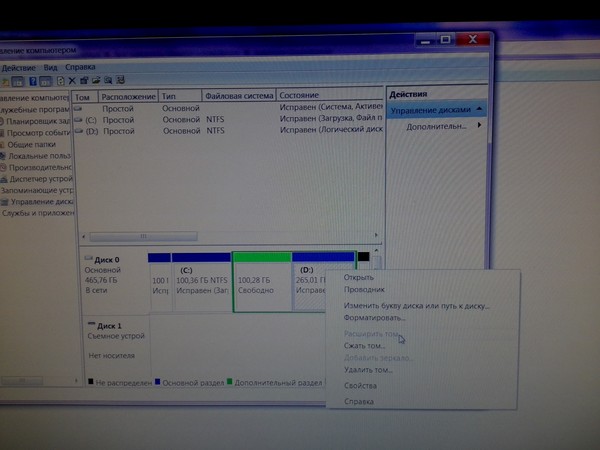600x450 pixels.
Task: Select Просмотр событий in the tree
Action: [x=38, y=133]
